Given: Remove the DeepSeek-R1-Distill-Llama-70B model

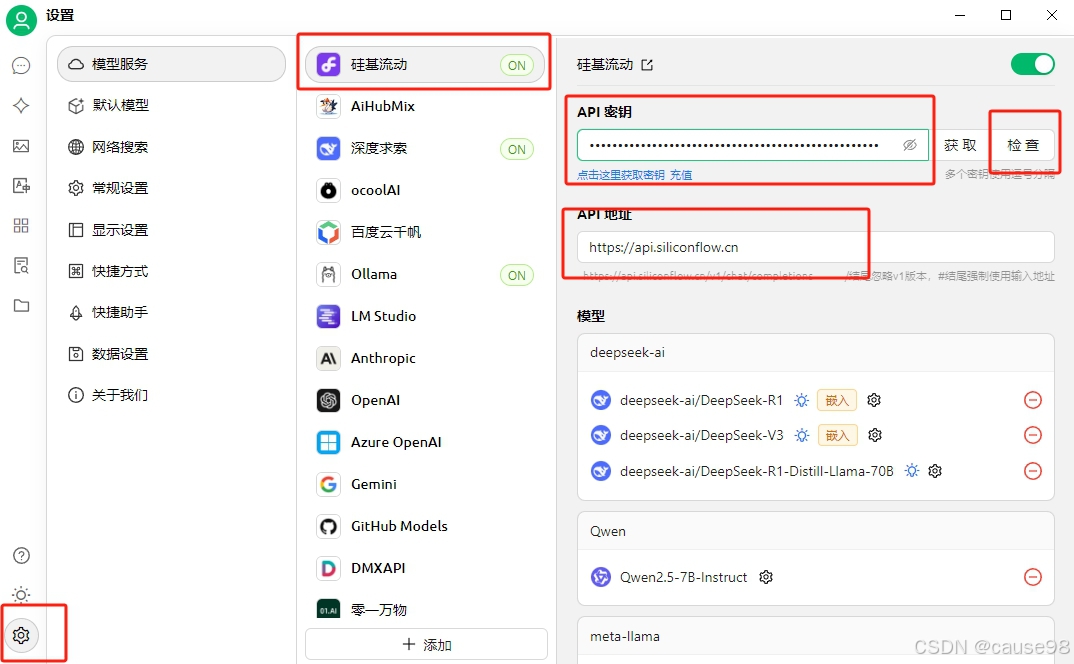Looking at the screenshot, I should (1033, 471).
